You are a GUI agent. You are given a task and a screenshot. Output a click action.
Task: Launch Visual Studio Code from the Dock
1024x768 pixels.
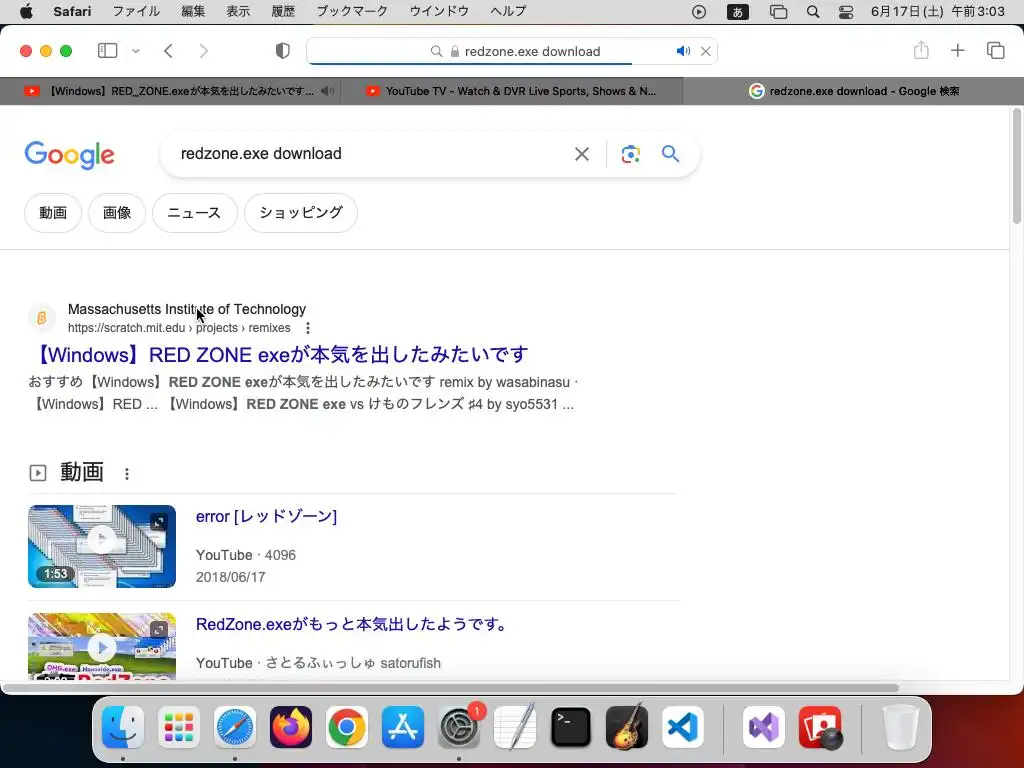point(683,727)
